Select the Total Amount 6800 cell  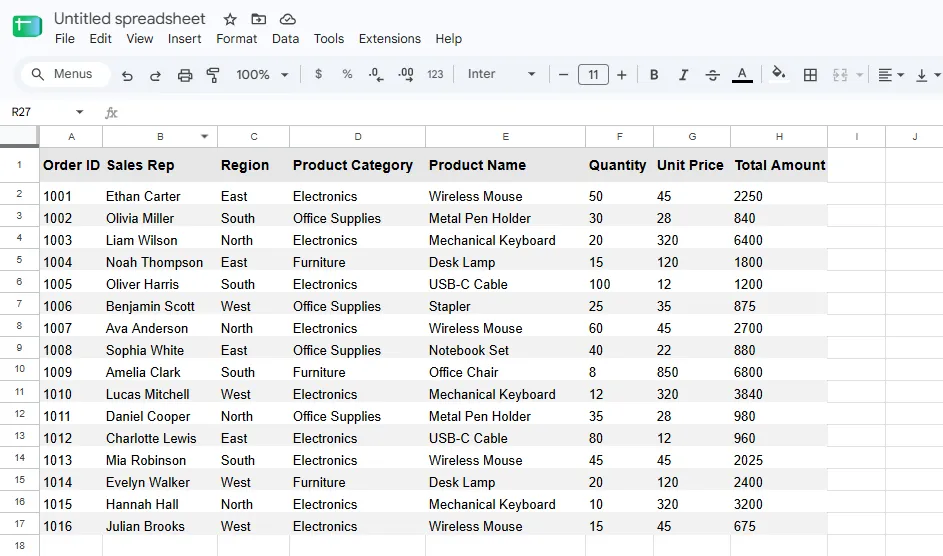[779, 372]
